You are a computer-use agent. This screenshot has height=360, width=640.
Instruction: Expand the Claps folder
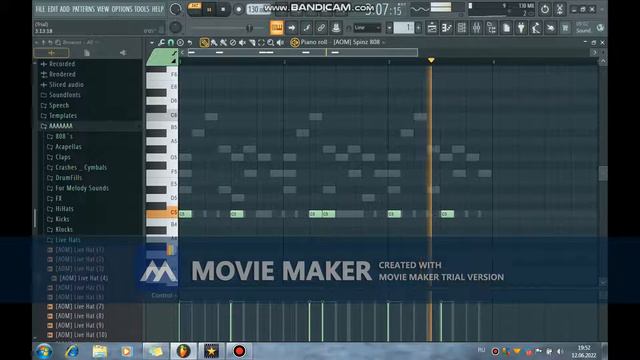tap(63, 157)
